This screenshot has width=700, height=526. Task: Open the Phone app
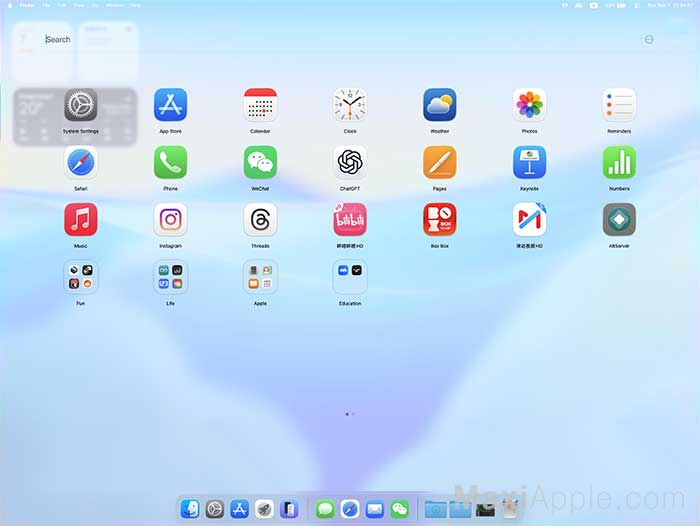point(170,162)
